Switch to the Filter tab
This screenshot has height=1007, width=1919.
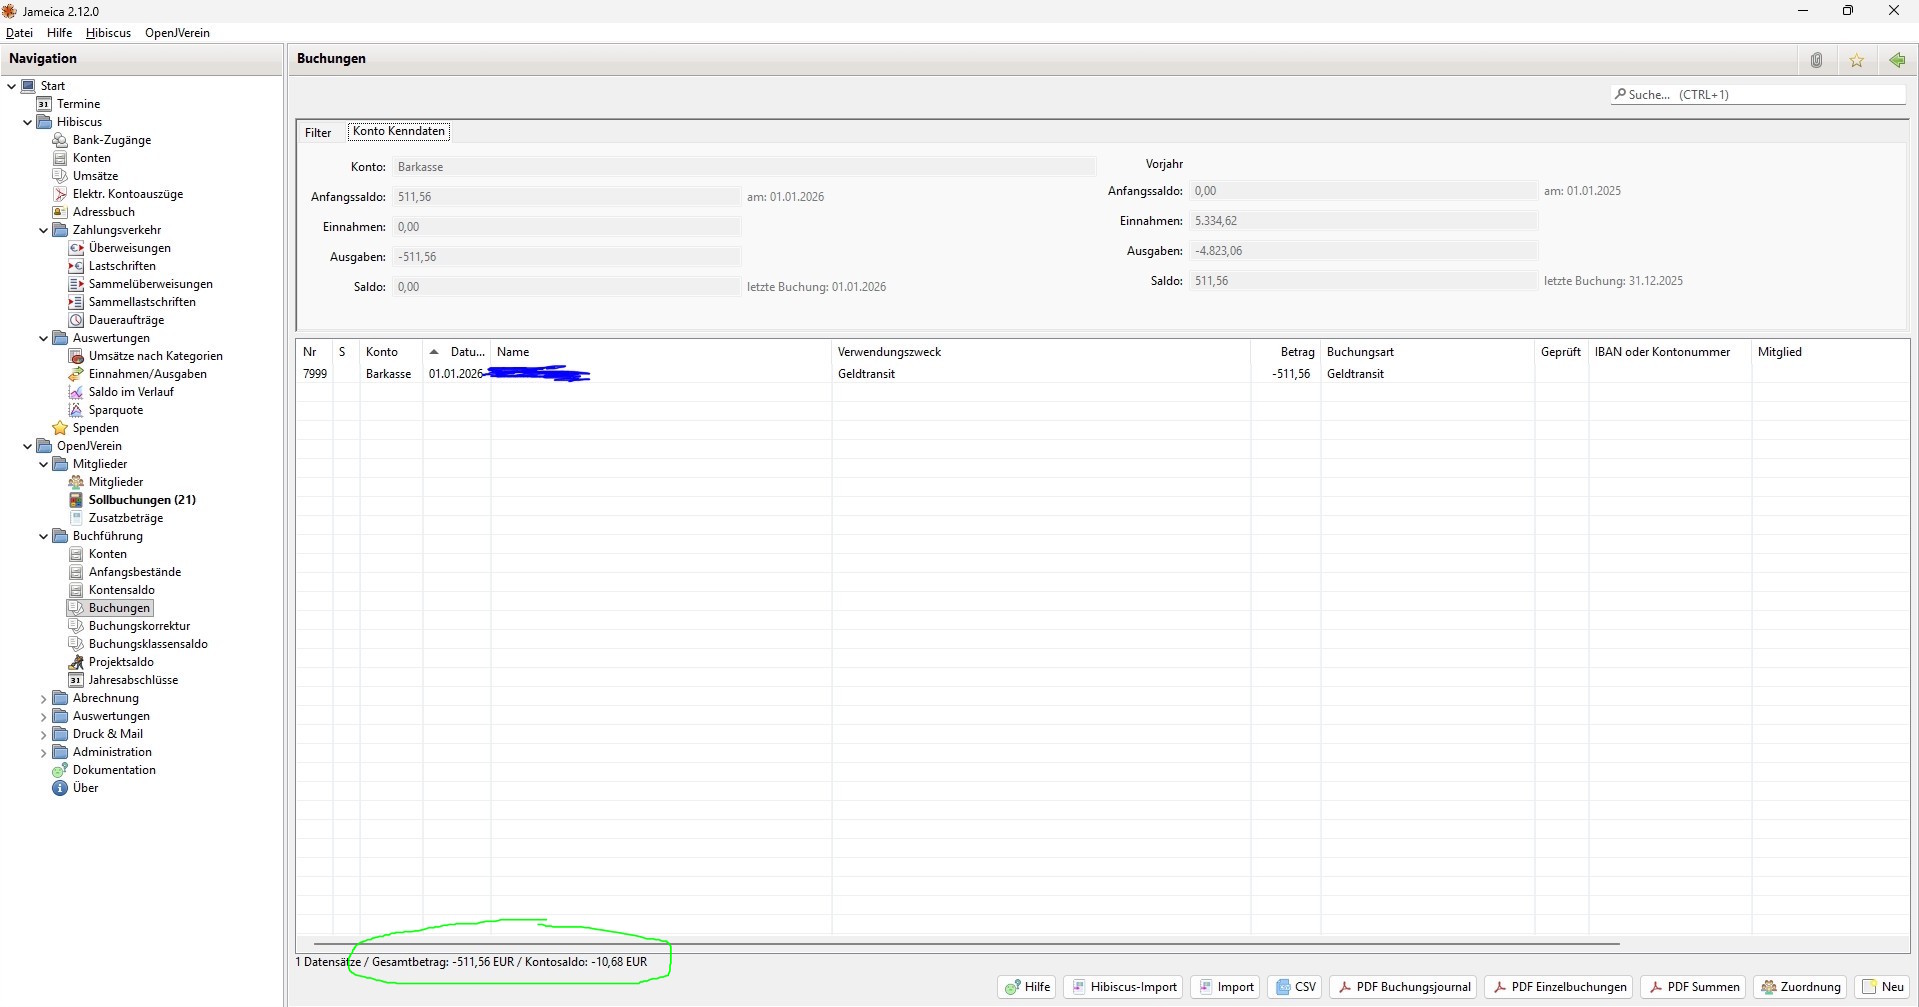point(318,132)
